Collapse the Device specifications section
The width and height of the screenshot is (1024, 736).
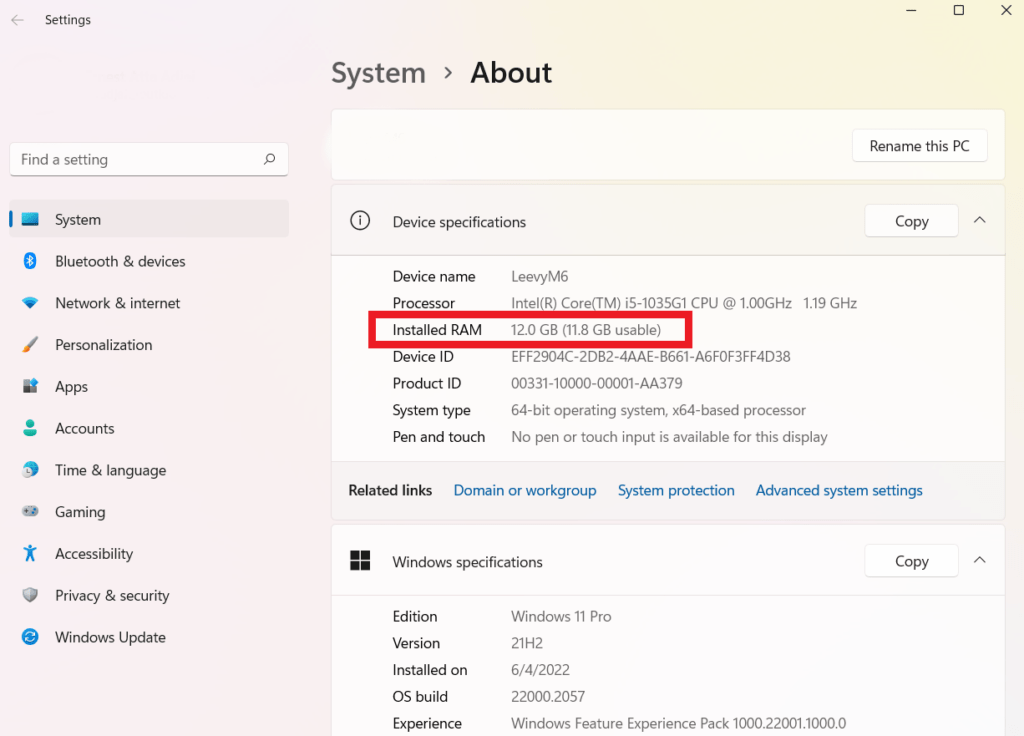980,221
